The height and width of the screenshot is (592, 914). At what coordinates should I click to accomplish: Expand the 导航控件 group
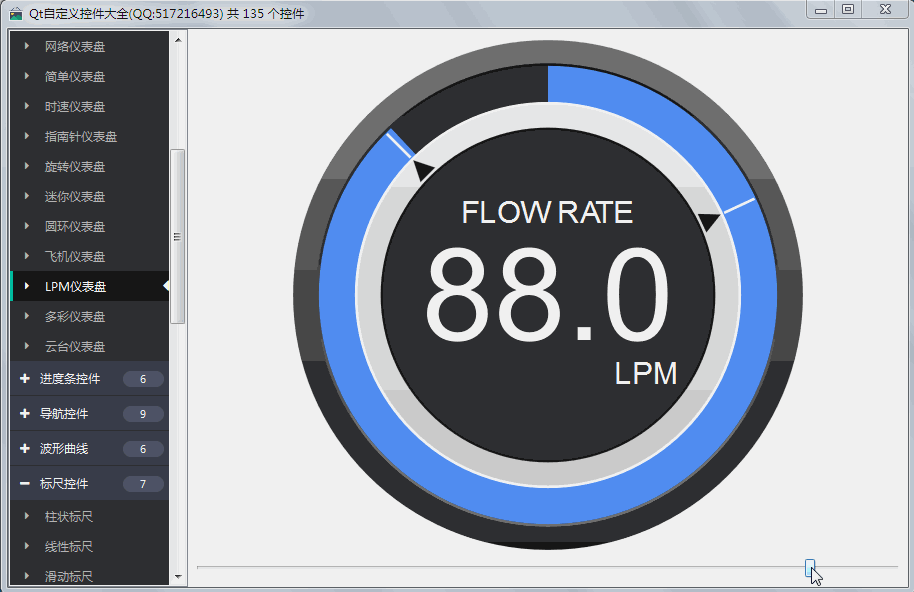pos(64,414)
